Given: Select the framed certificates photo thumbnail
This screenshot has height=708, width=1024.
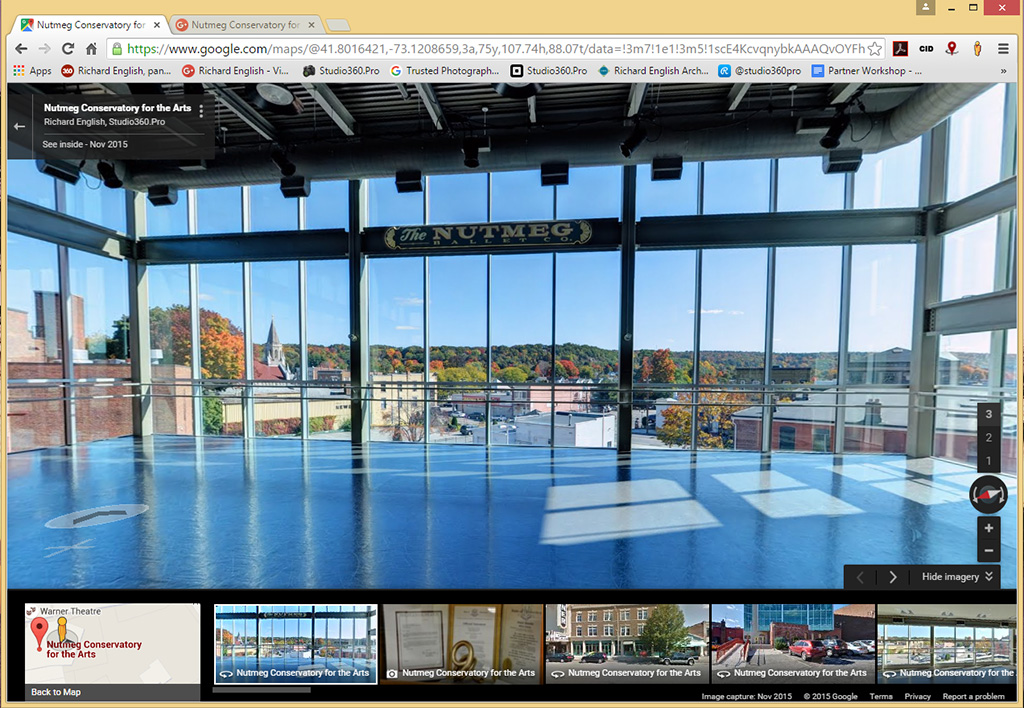Looking at the screenshot, I should [x=462, y=643].
